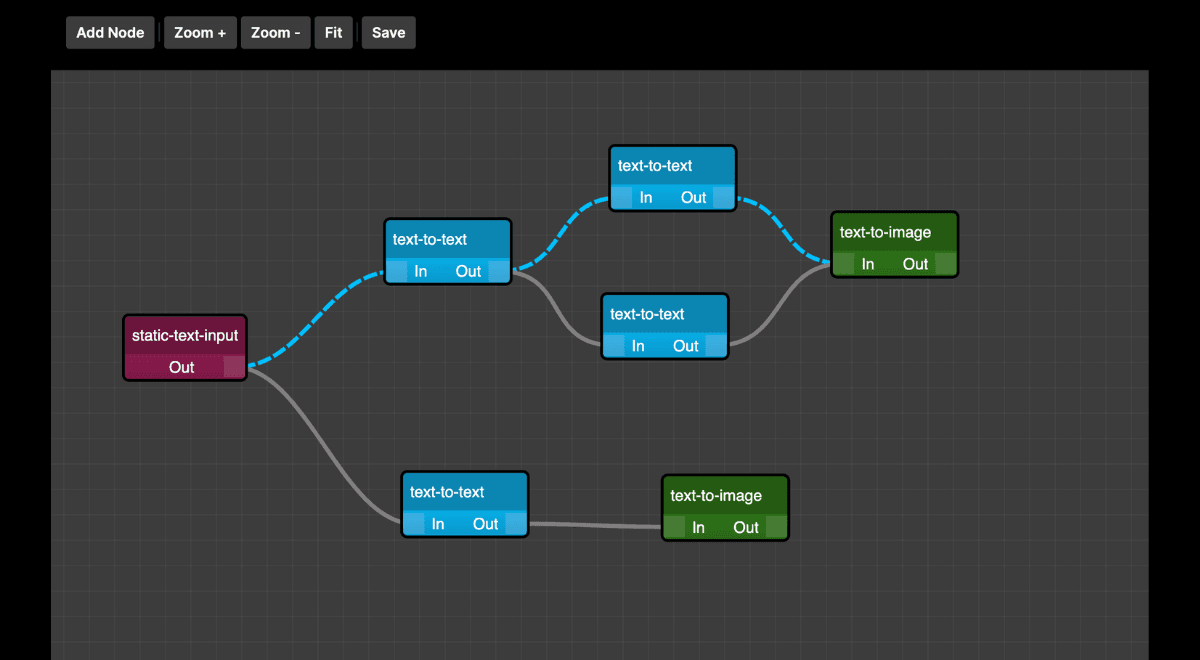The width and height of the screenshot is (1200, 660).
Task: Click the Out port of bottommost text-to-text node
Action: 514,524
